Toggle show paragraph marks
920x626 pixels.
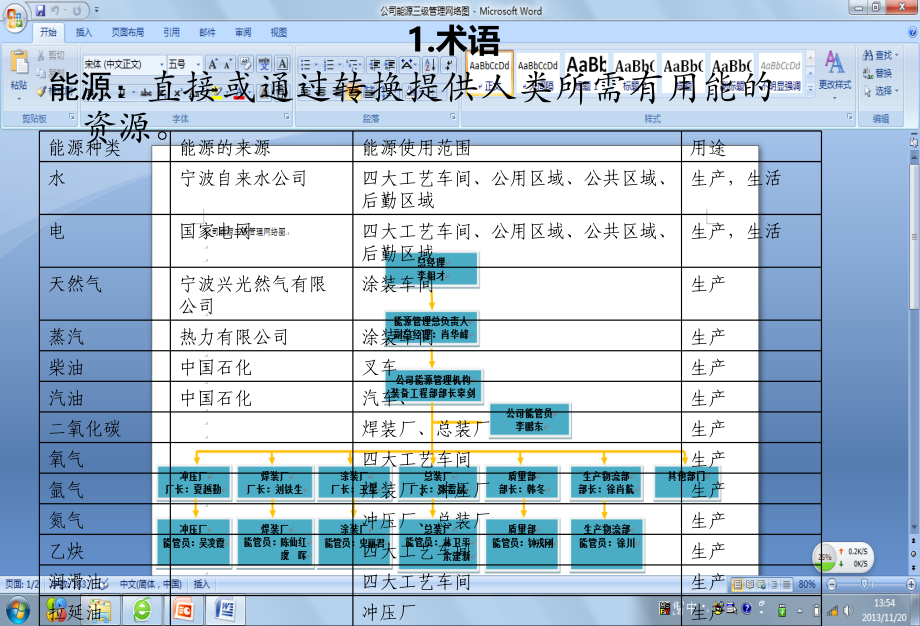point(448,65)
